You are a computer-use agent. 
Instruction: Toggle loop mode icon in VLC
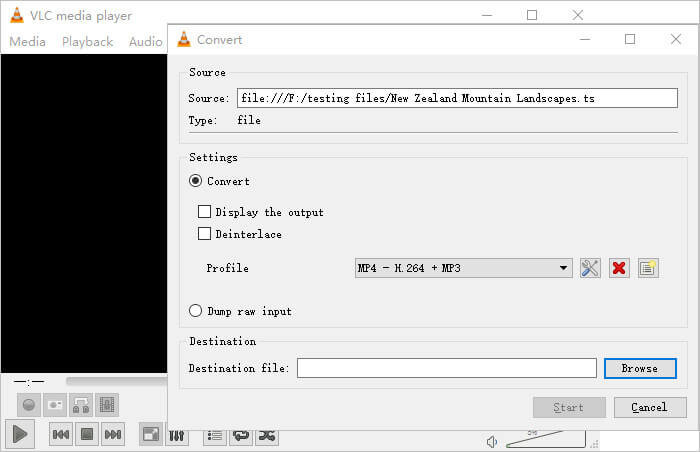(x=241, y=436)
